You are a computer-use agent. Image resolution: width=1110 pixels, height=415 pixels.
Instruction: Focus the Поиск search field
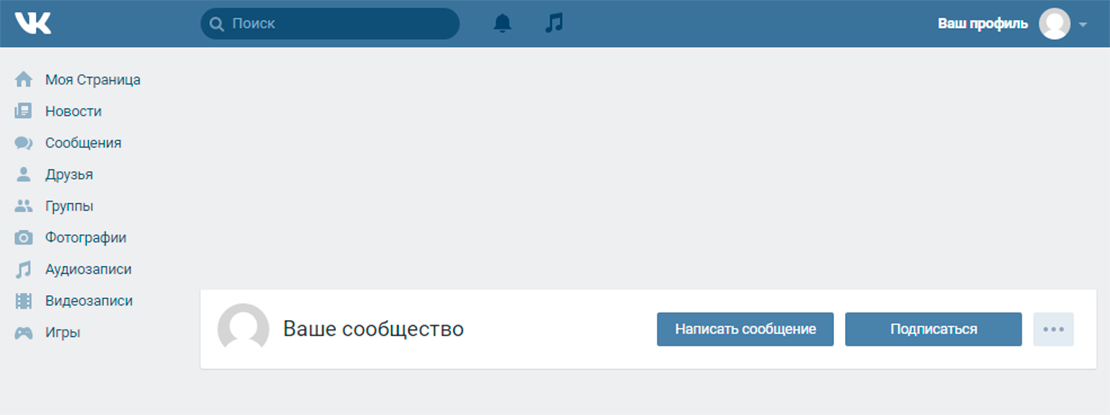(330, 24)
